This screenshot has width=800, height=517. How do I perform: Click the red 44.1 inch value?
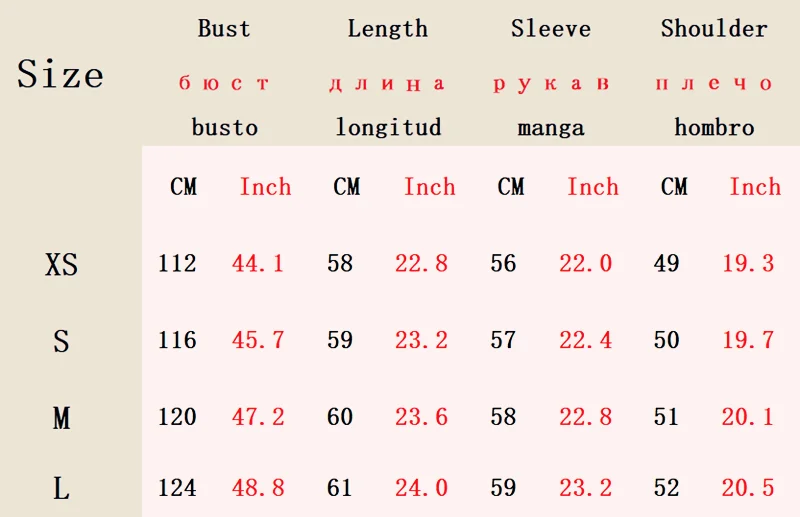(258, 264)
